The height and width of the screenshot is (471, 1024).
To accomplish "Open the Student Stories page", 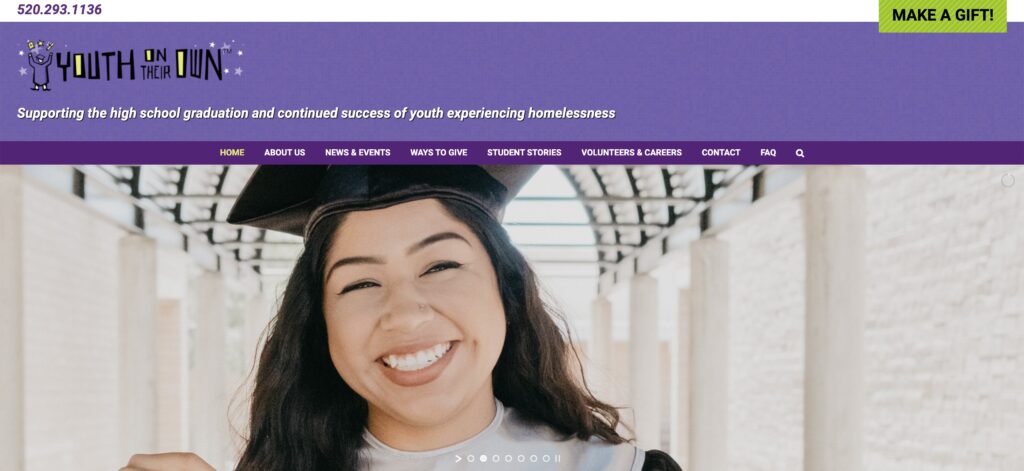I will coord(524,153).
